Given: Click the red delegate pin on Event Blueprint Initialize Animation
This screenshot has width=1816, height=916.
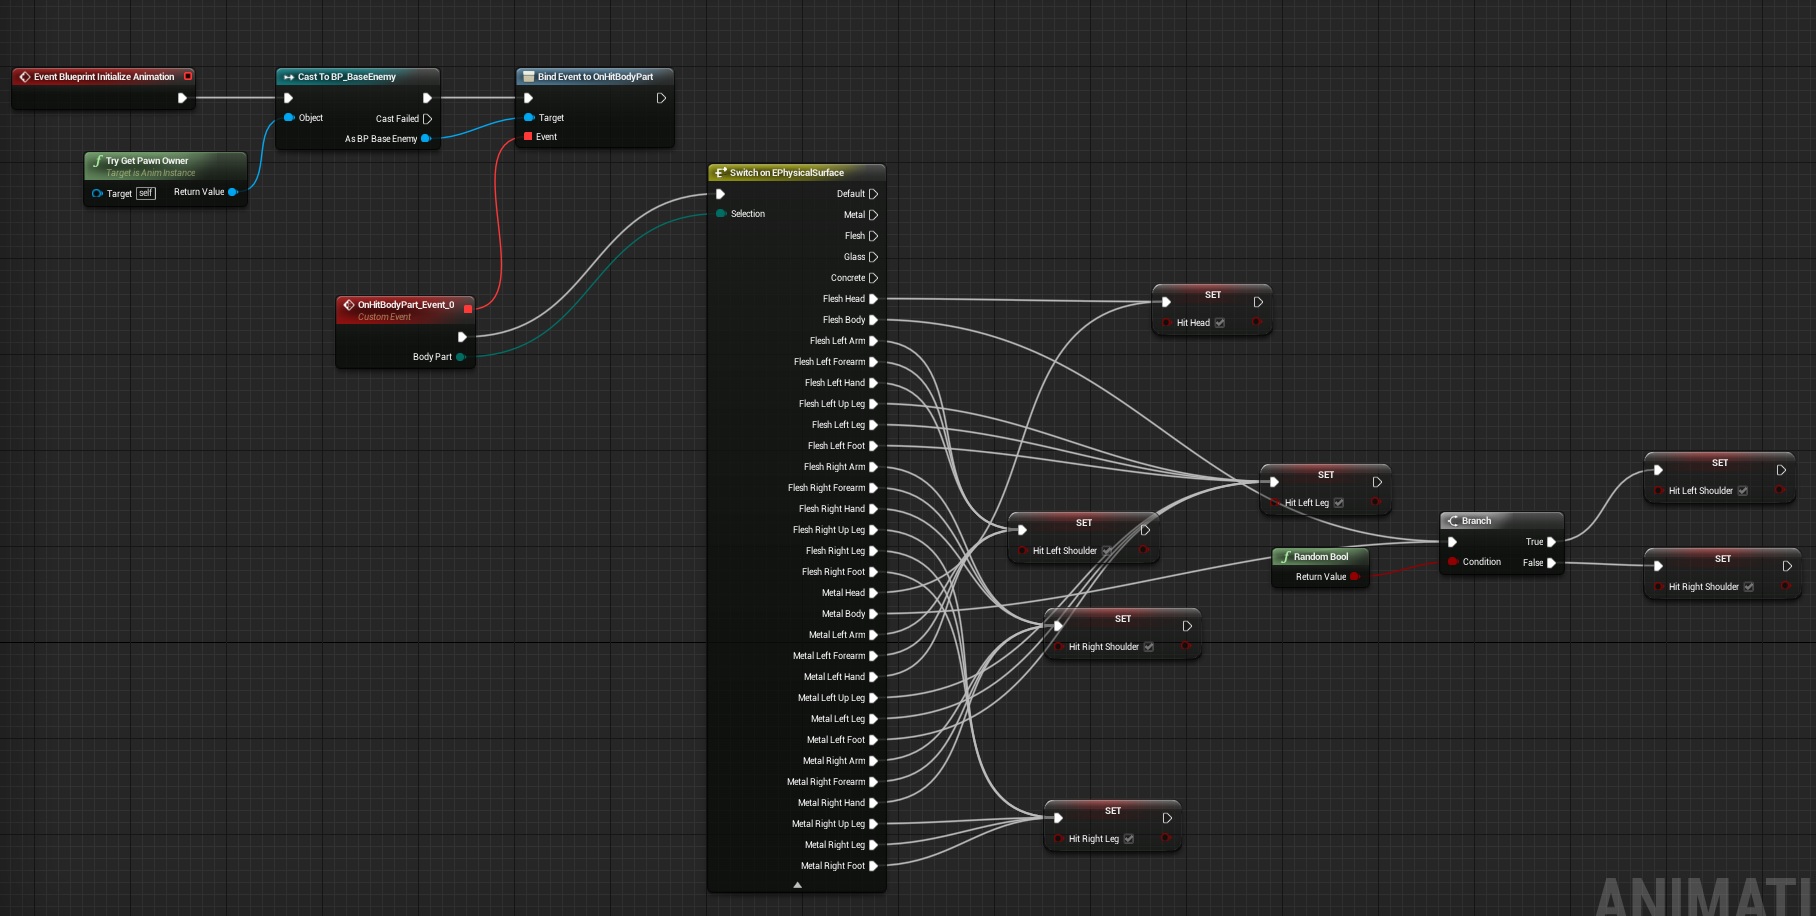Looking at the screenshot, I should pyautogui.click(x=187, y=76).
